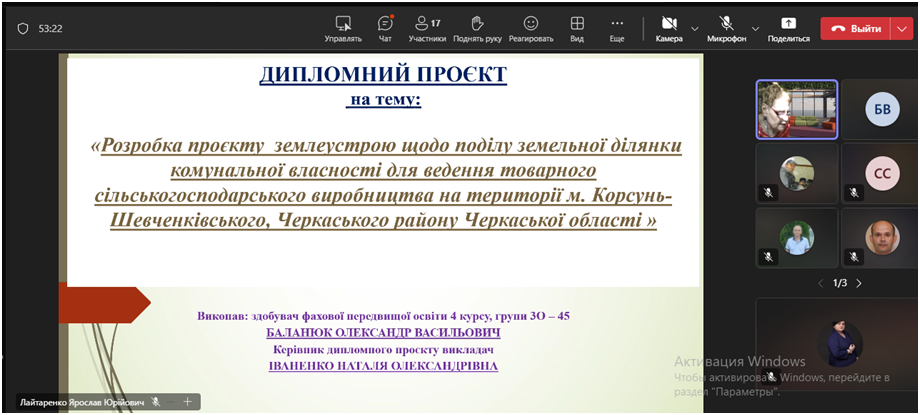Open the Управлять (Take control) option
The width and height of the screenshot is (920, 415).
[343, 28]
